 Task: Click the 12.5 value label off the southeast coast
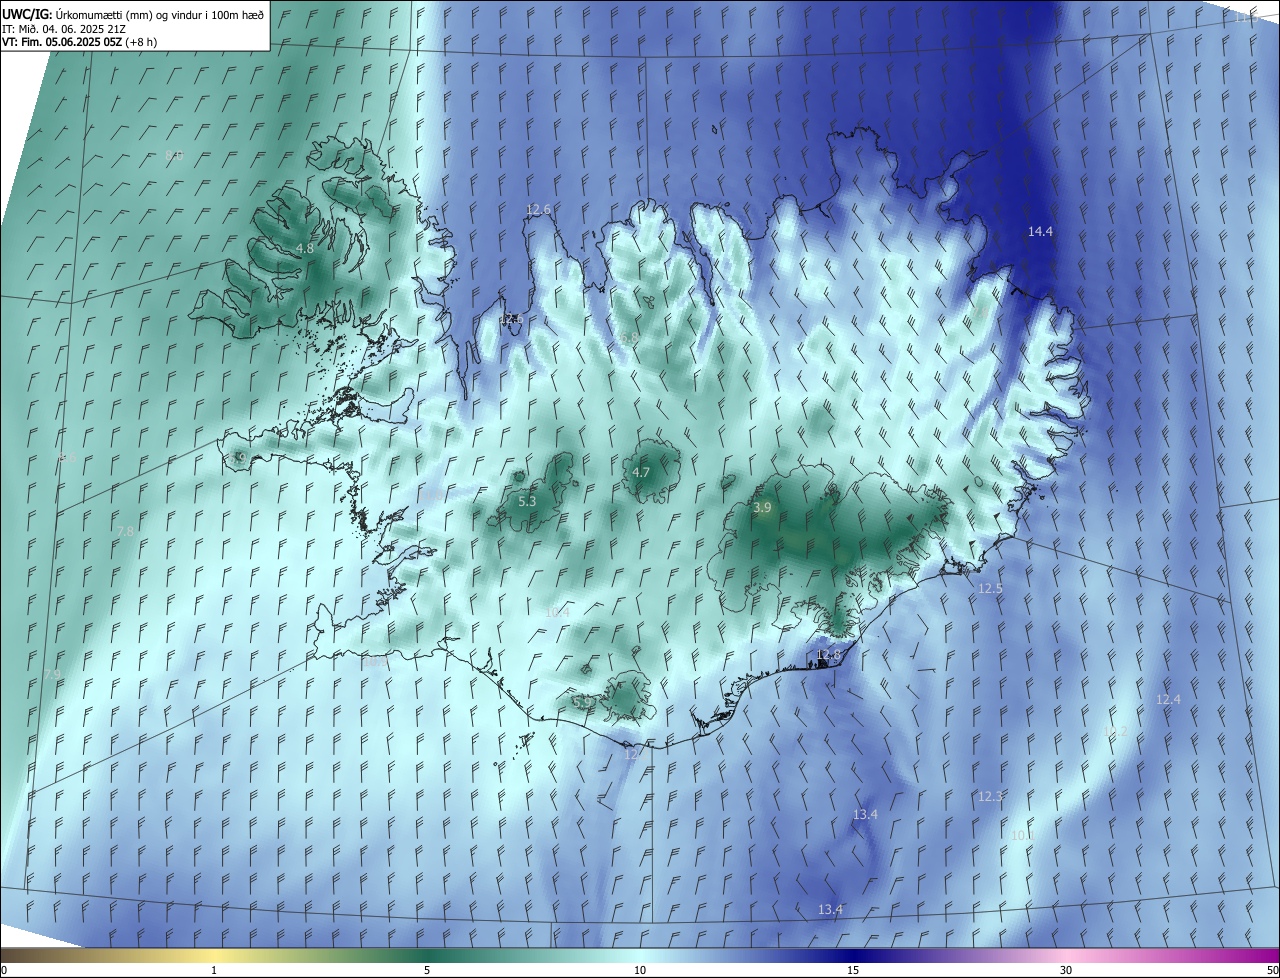[990, 589]
